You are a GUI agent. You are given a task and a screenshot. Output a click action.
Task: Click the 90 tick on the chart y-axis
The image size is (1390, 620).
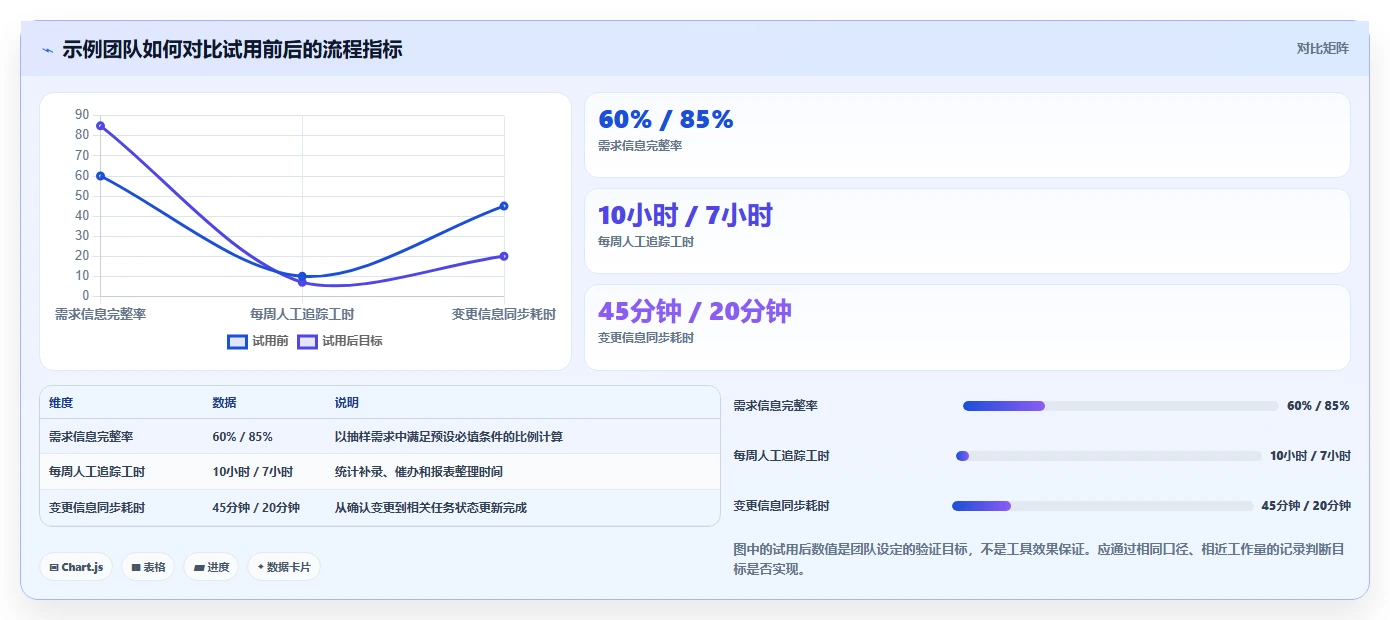click(x=82, y=115)
